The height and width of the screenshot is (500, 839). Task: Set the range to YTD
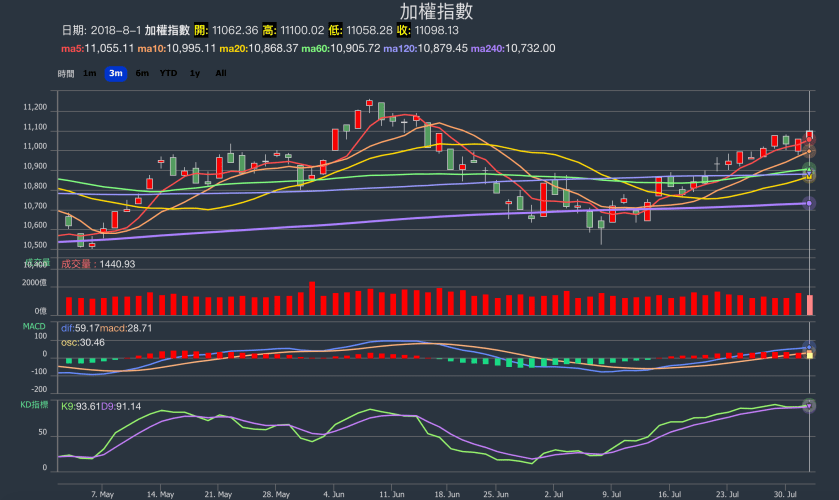point(169,73)
